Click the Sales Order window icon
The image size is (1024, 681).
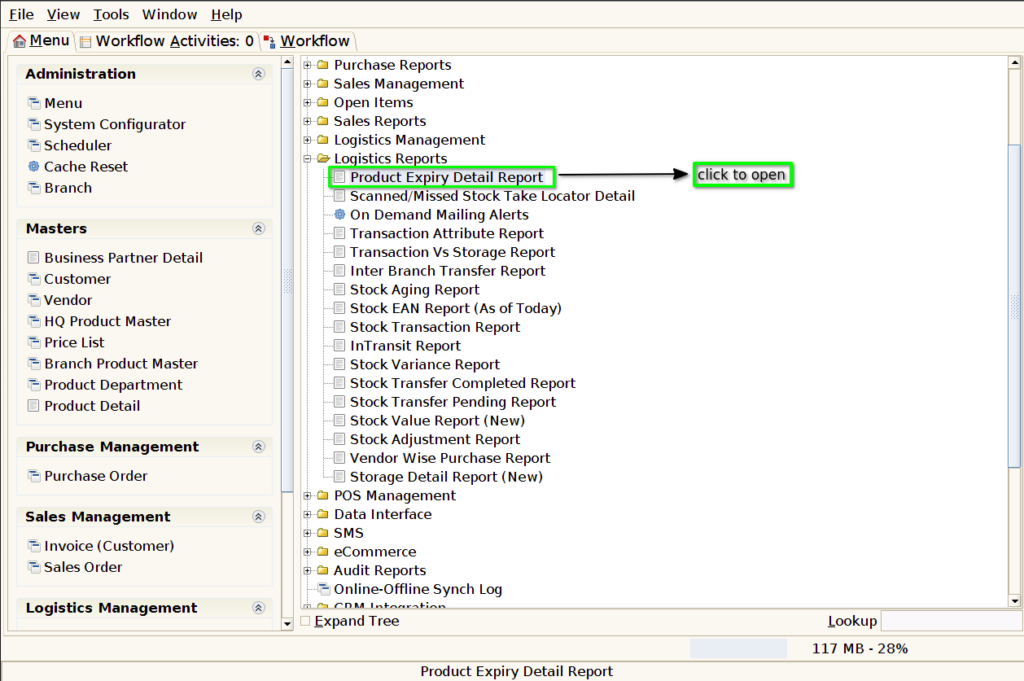(34, 567)
